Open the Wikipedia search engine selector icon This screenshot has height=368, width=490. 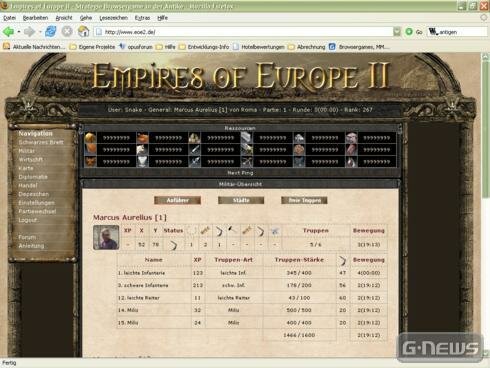(433, 32)
